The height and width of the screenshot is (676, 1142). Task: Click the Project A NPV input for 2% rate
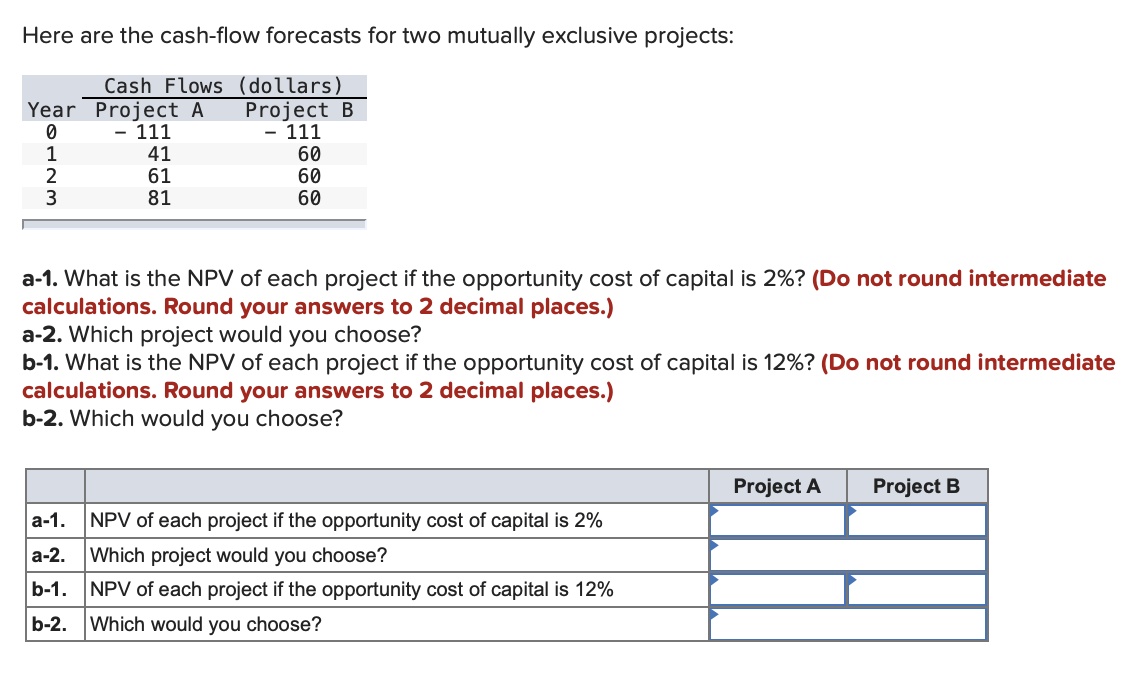(778, 520)
